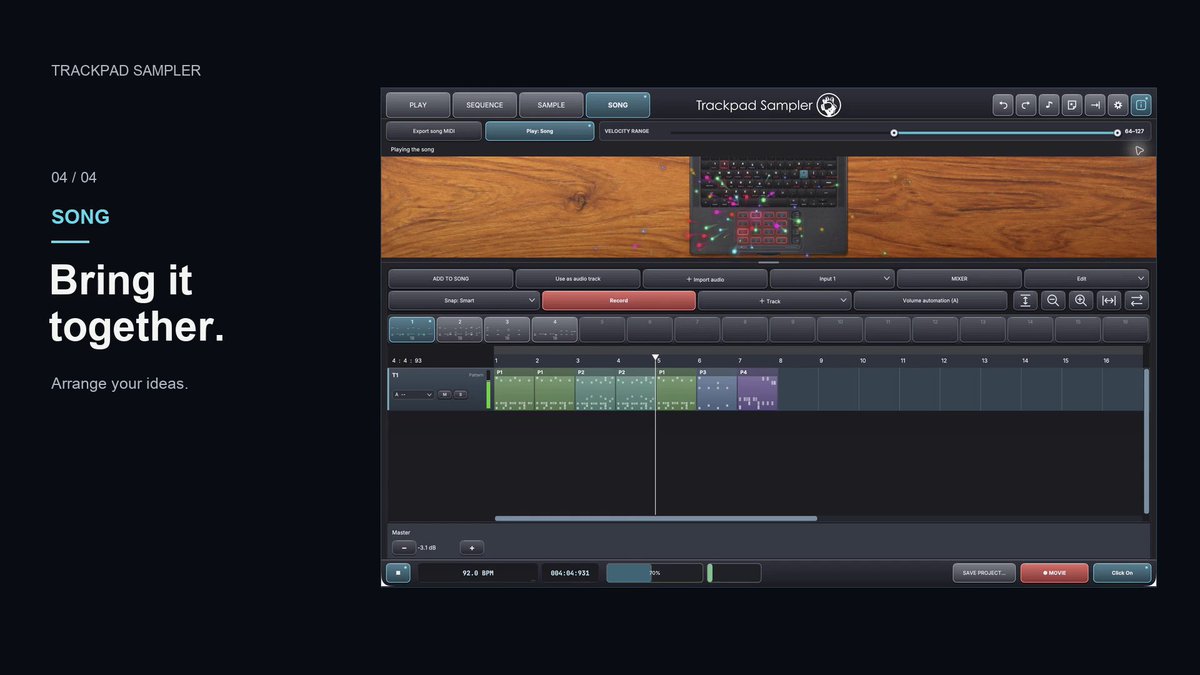Viewport: 1200px width, 675px height.
Task: Click Export song MIDI button
Action: click(x=434, y=131)
